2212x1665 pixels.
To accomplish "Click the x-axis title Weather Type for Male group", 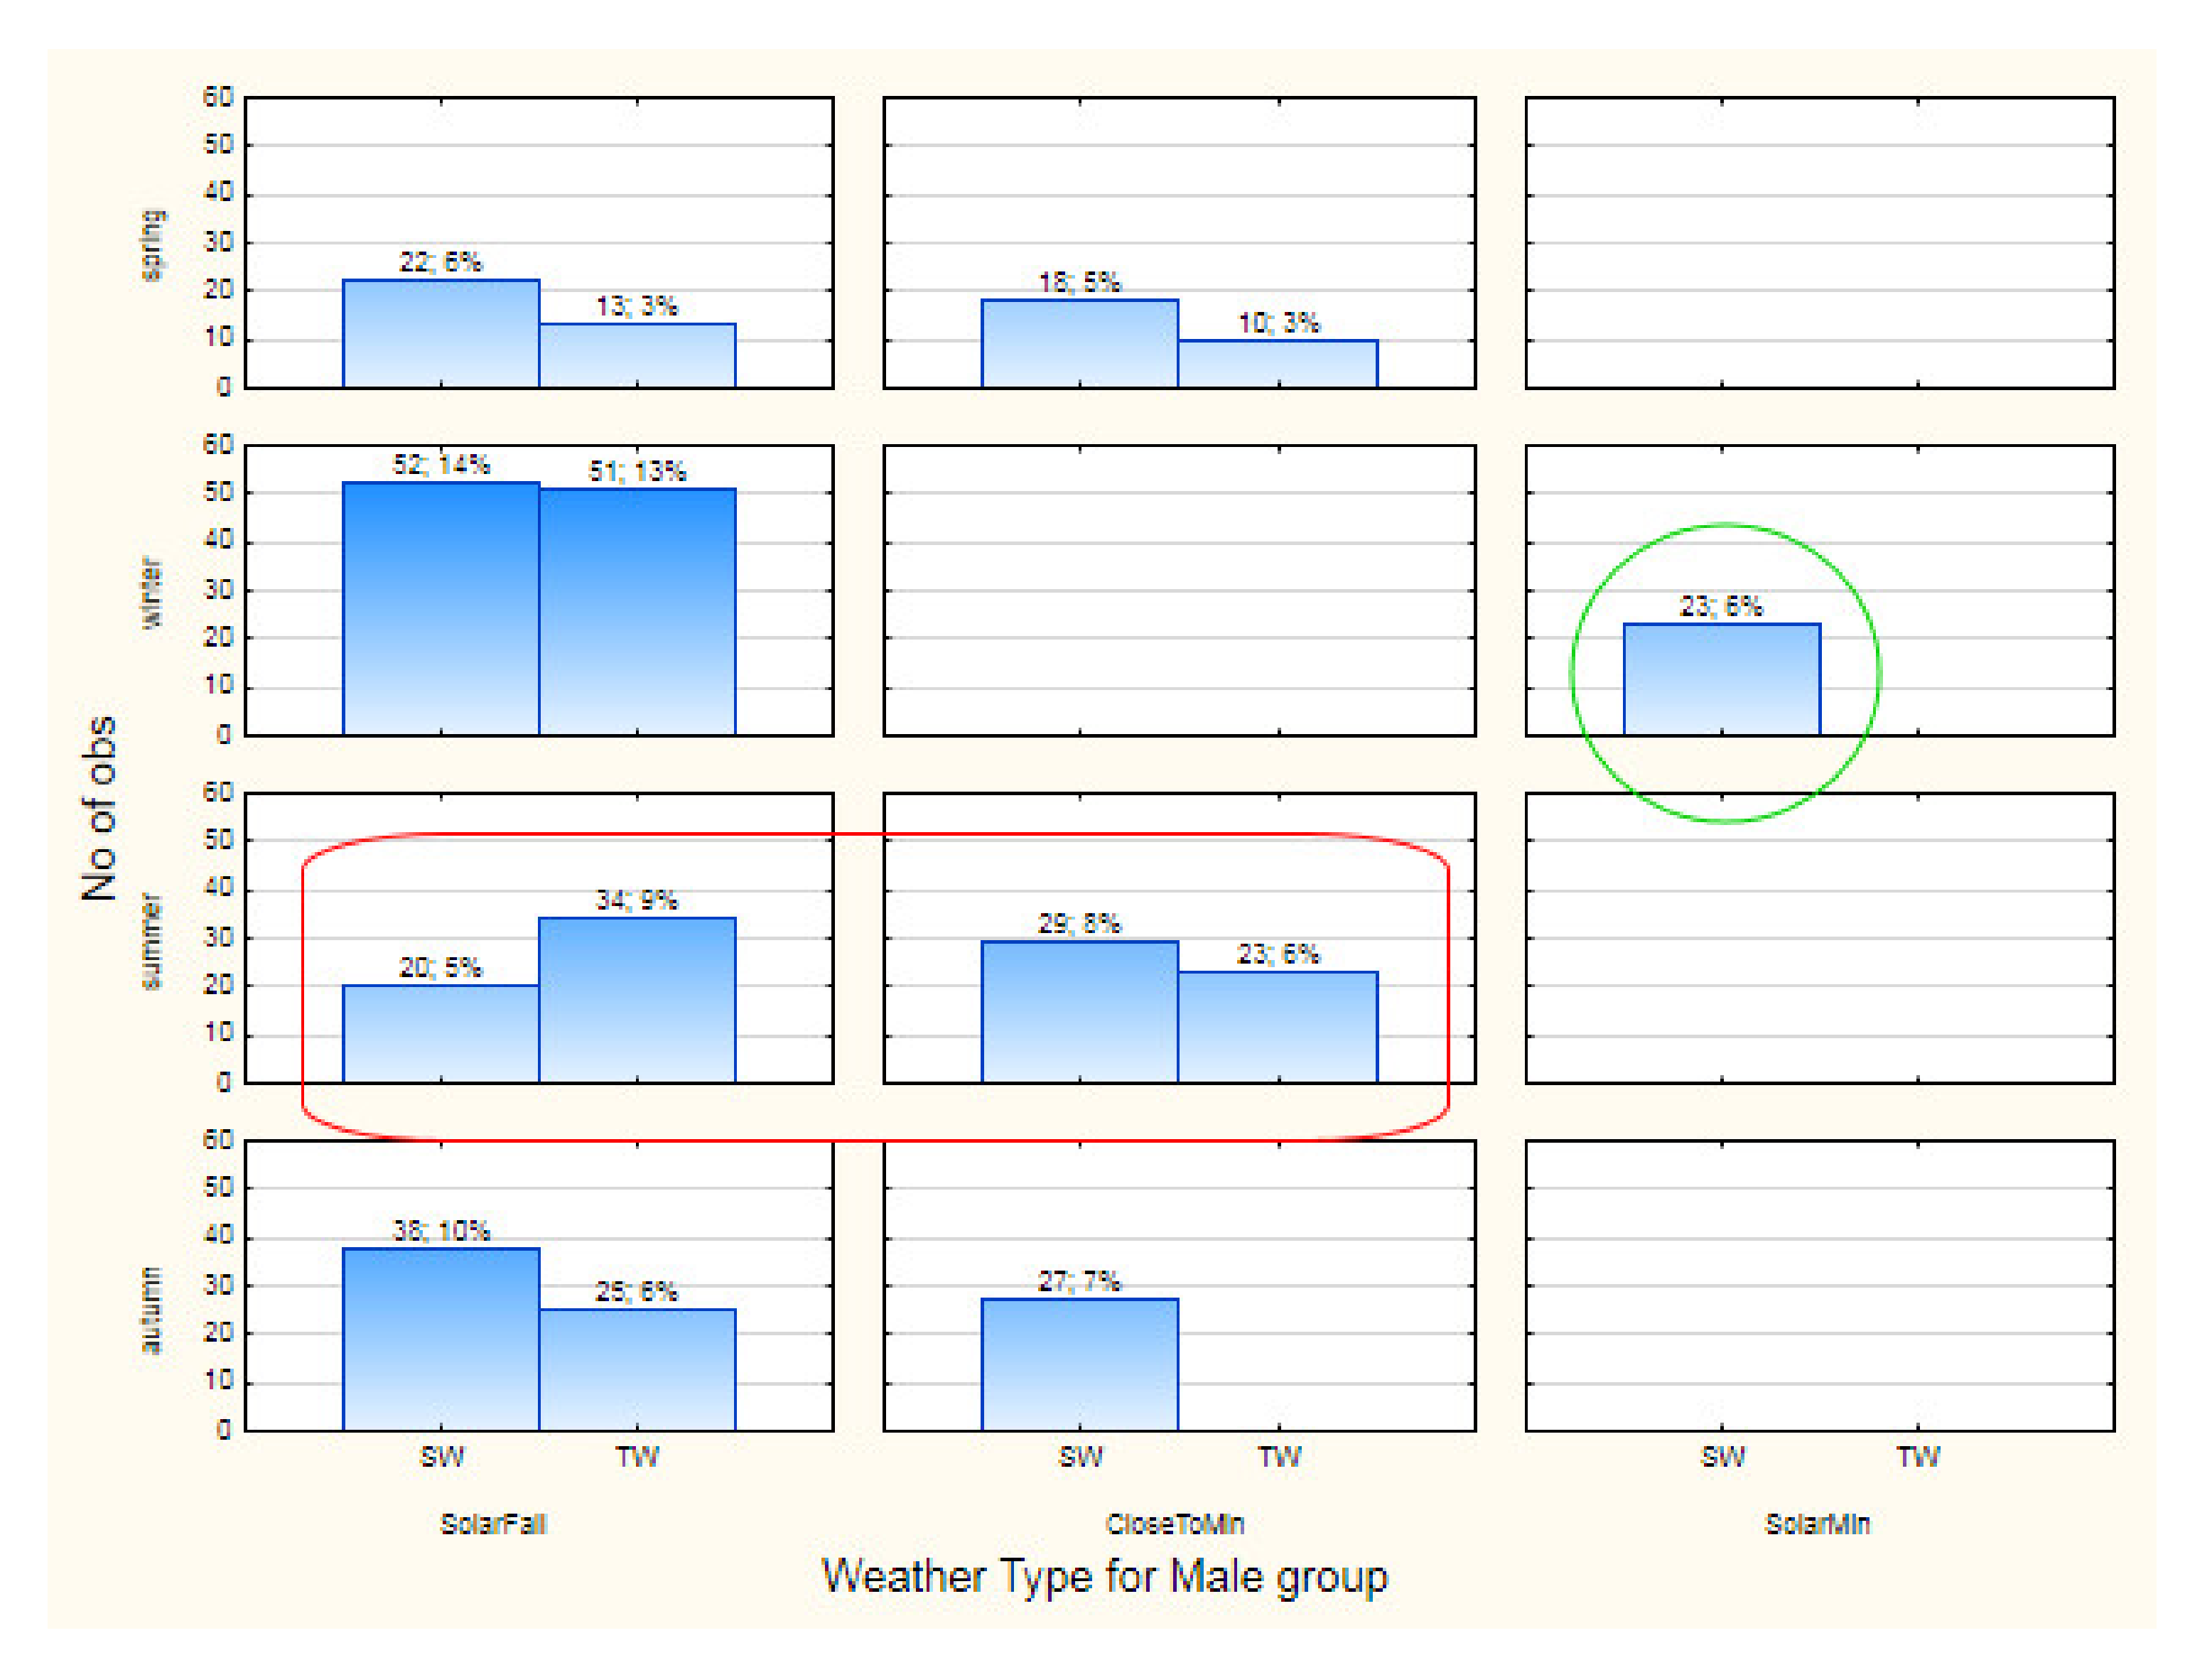I will [1104, 1576].
